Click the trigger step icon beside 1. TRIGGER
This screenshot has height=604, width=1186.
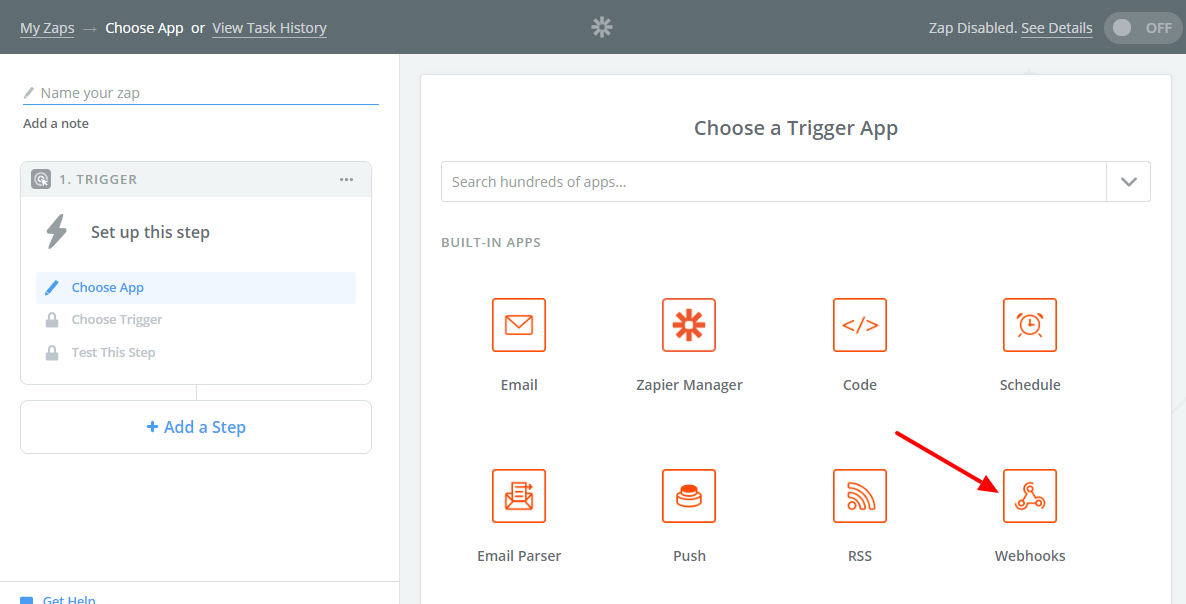click(x=41, y=179)
